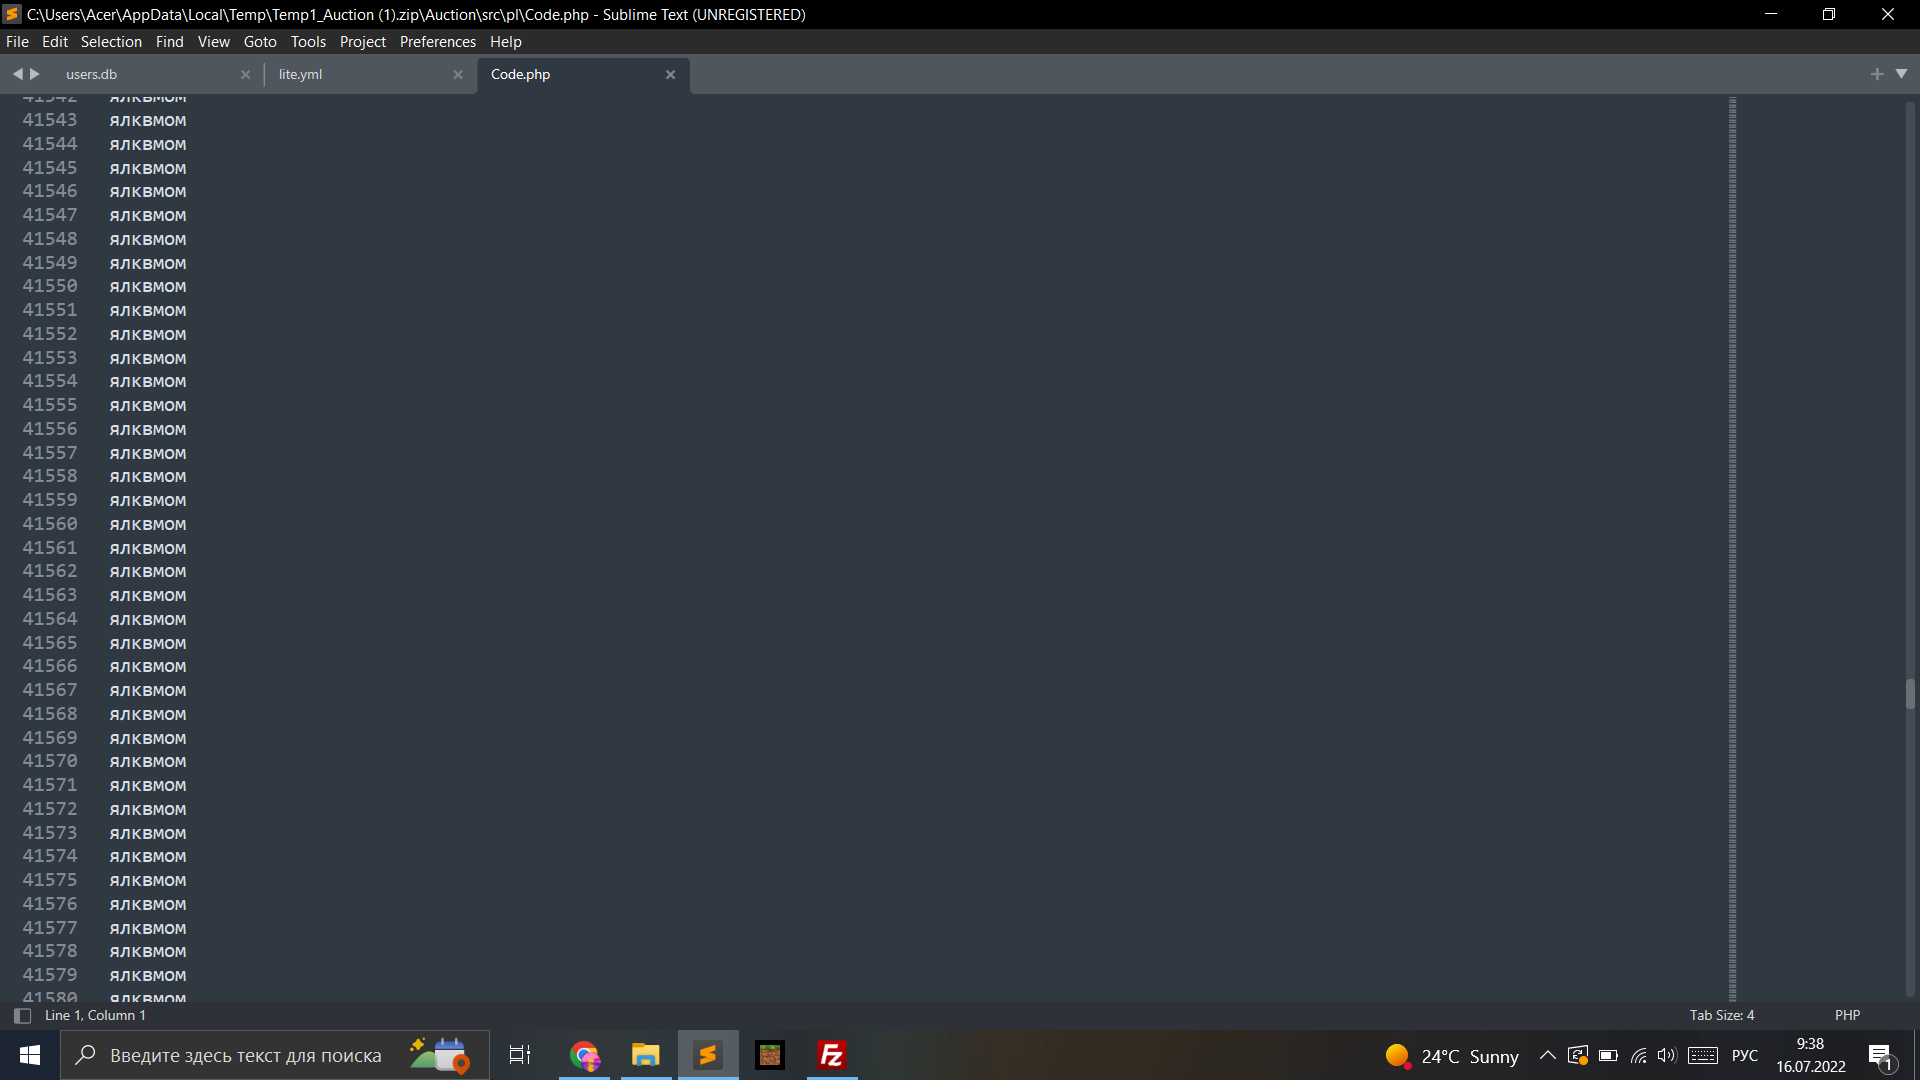This screenshot has width=1920, height=1080.
Task: Change the PHP syntax selector
Action: pyautogui.click(x=1847, y=1016)
